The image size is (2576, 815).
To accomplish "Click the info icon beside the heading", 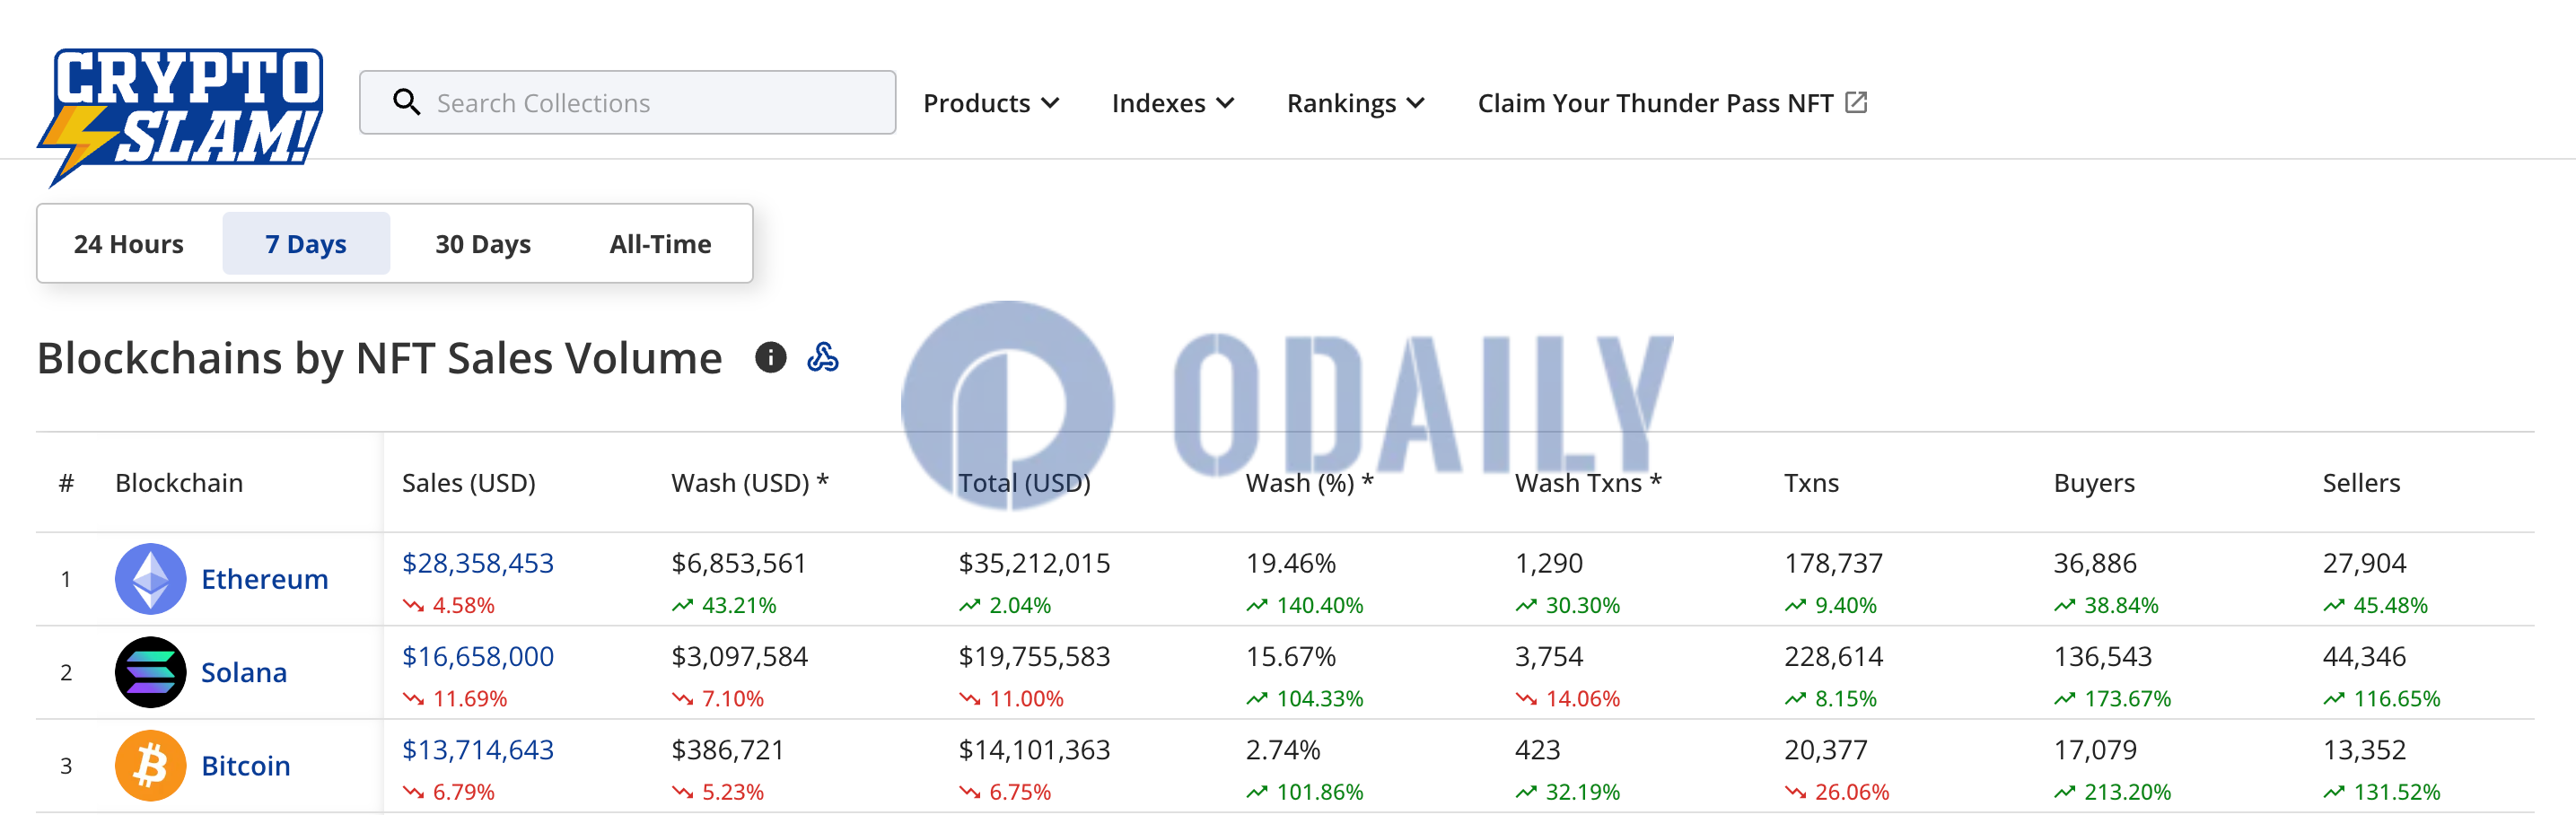I will point(770,357).
